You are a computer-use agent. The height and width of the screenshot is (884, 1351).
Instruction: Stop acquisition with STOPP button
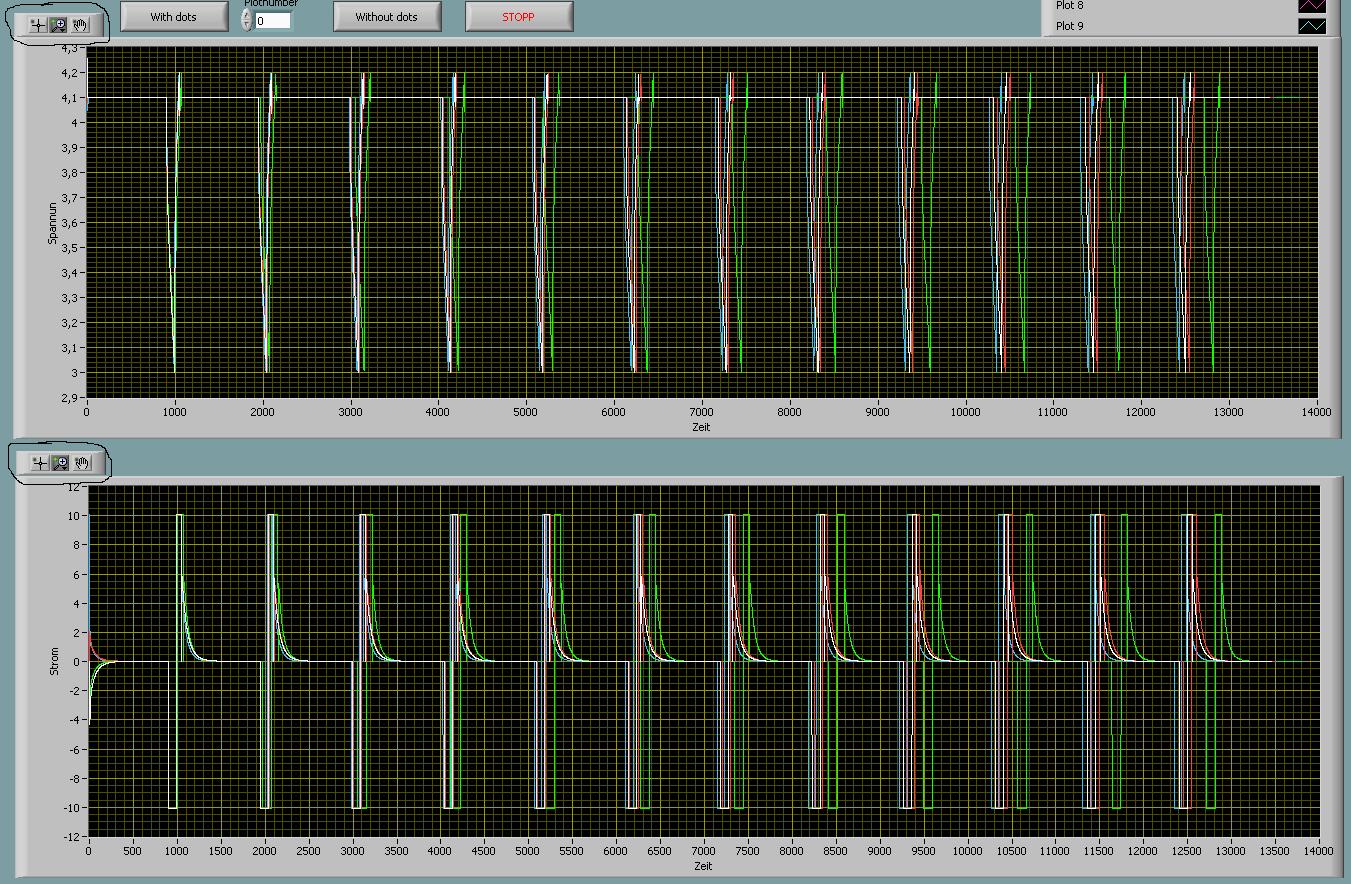click(519, 17)
